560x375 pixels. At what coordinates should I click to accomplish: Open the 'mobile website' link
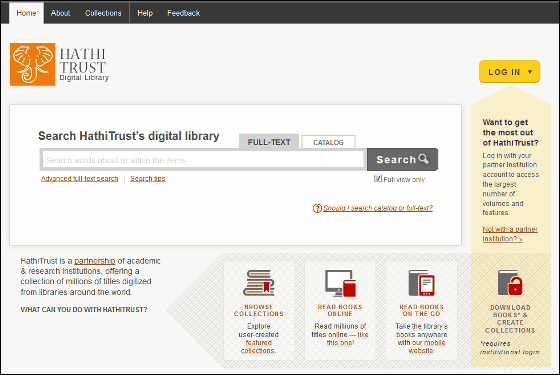click(x=426, y=346)
